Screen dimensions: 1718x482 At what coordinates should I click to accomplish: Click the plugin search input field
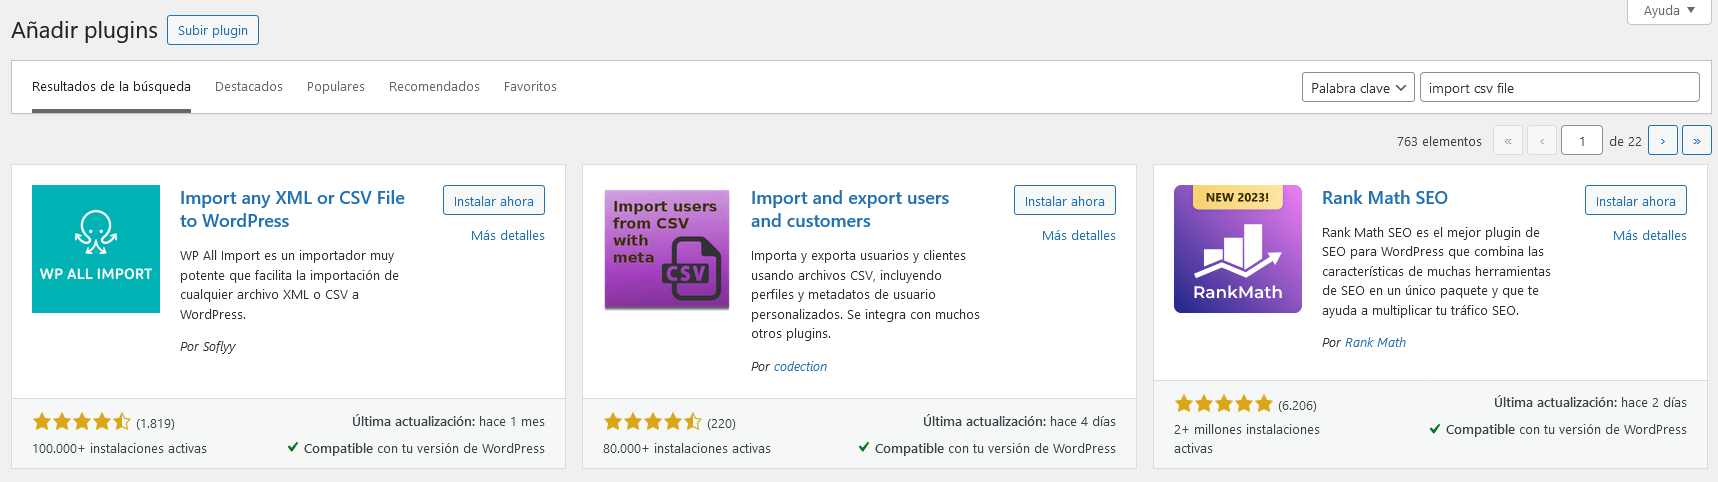[1558, 88]
